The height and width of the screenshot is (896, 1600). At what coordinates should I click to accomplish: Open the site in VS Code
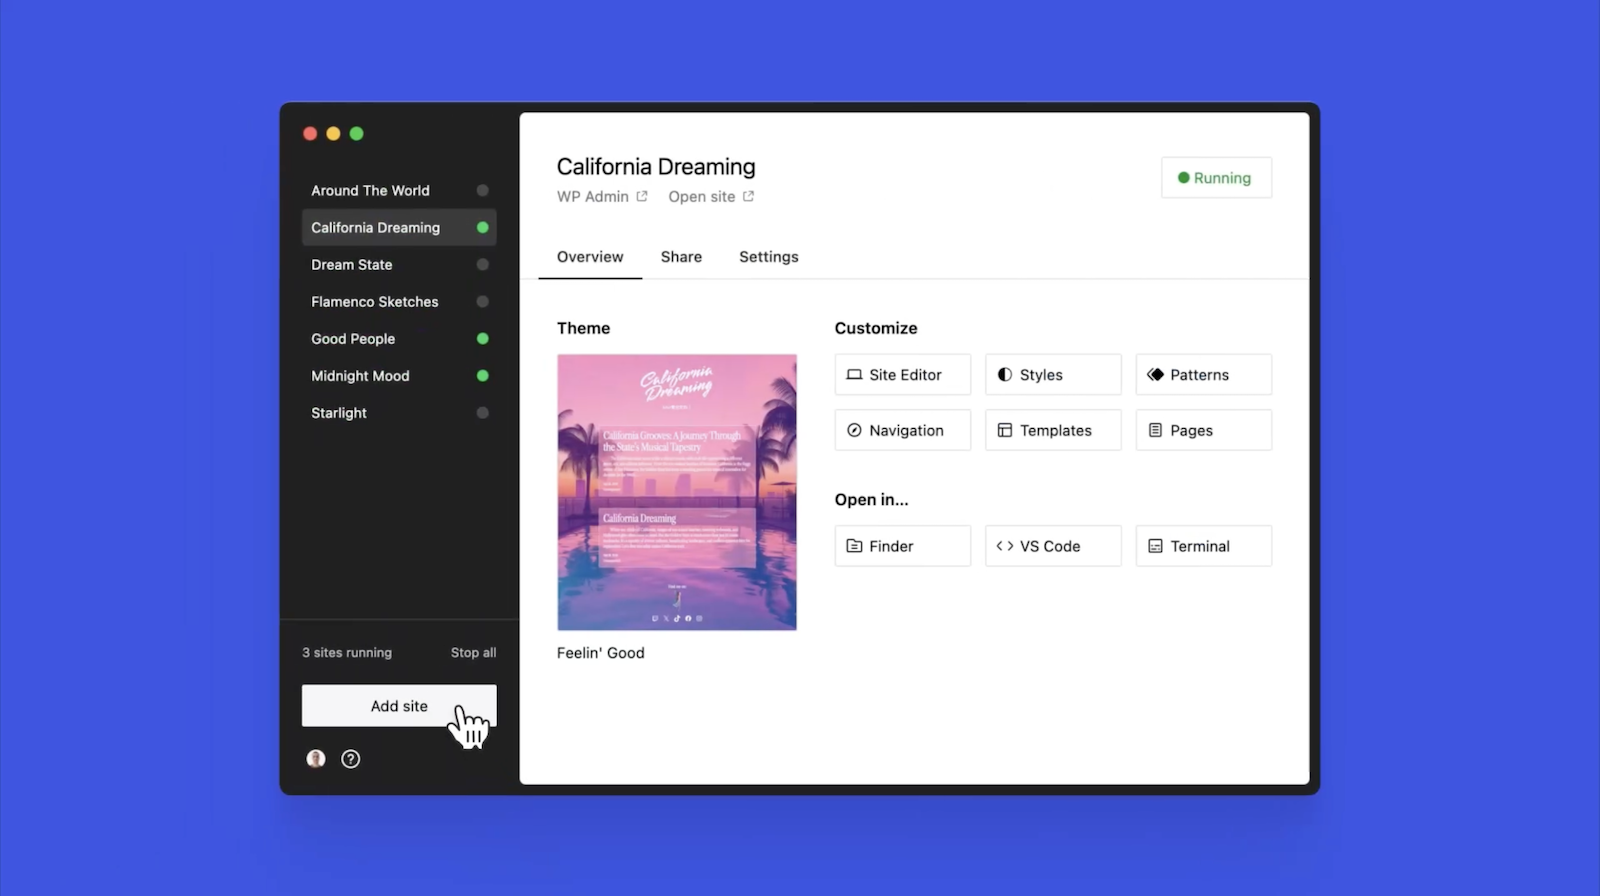1052,546
